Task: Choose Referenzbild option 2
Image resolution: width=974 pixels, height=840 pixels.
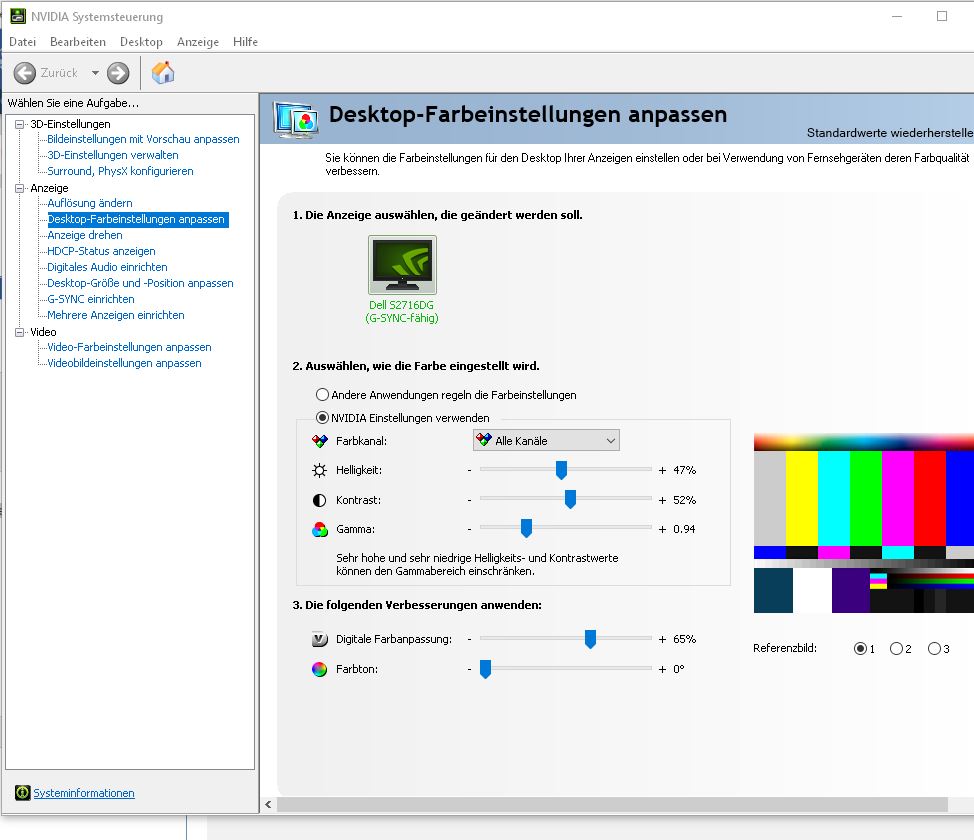Action: (x=896, y=649)
